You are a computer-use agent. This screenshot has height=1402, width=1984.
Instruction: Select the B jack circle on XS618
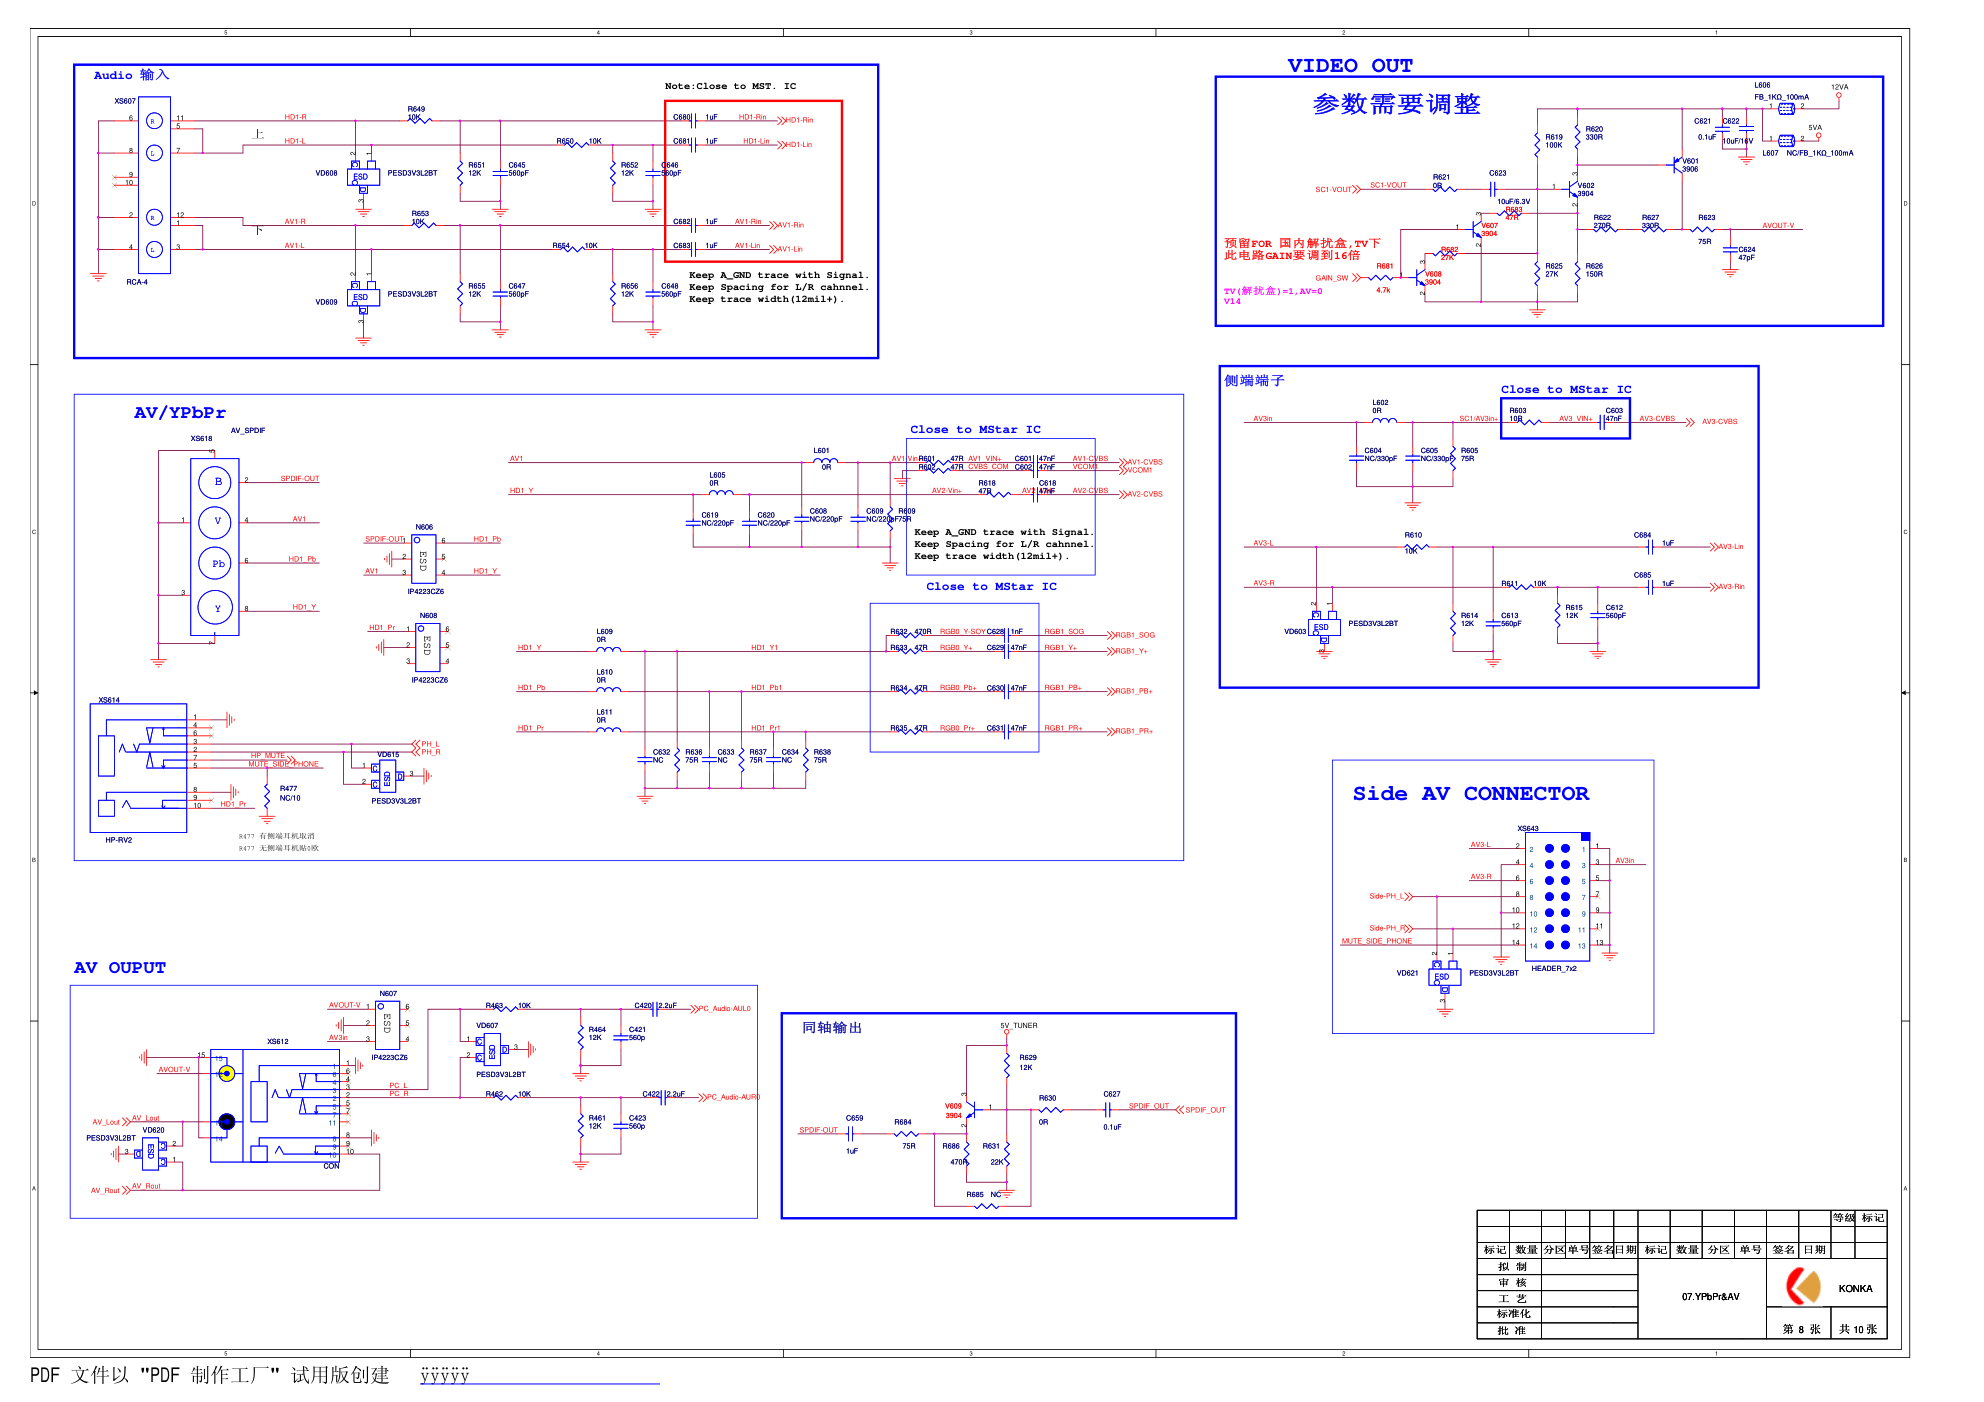pyautogui.click(x=217, y=482)
